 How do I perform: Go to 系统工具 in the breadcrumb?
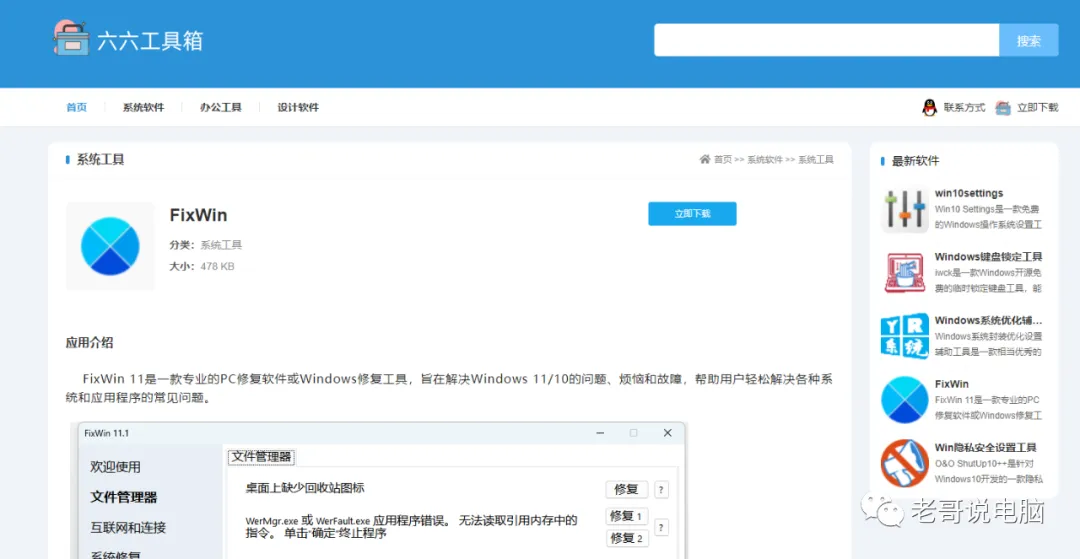(x=816, y=160)
